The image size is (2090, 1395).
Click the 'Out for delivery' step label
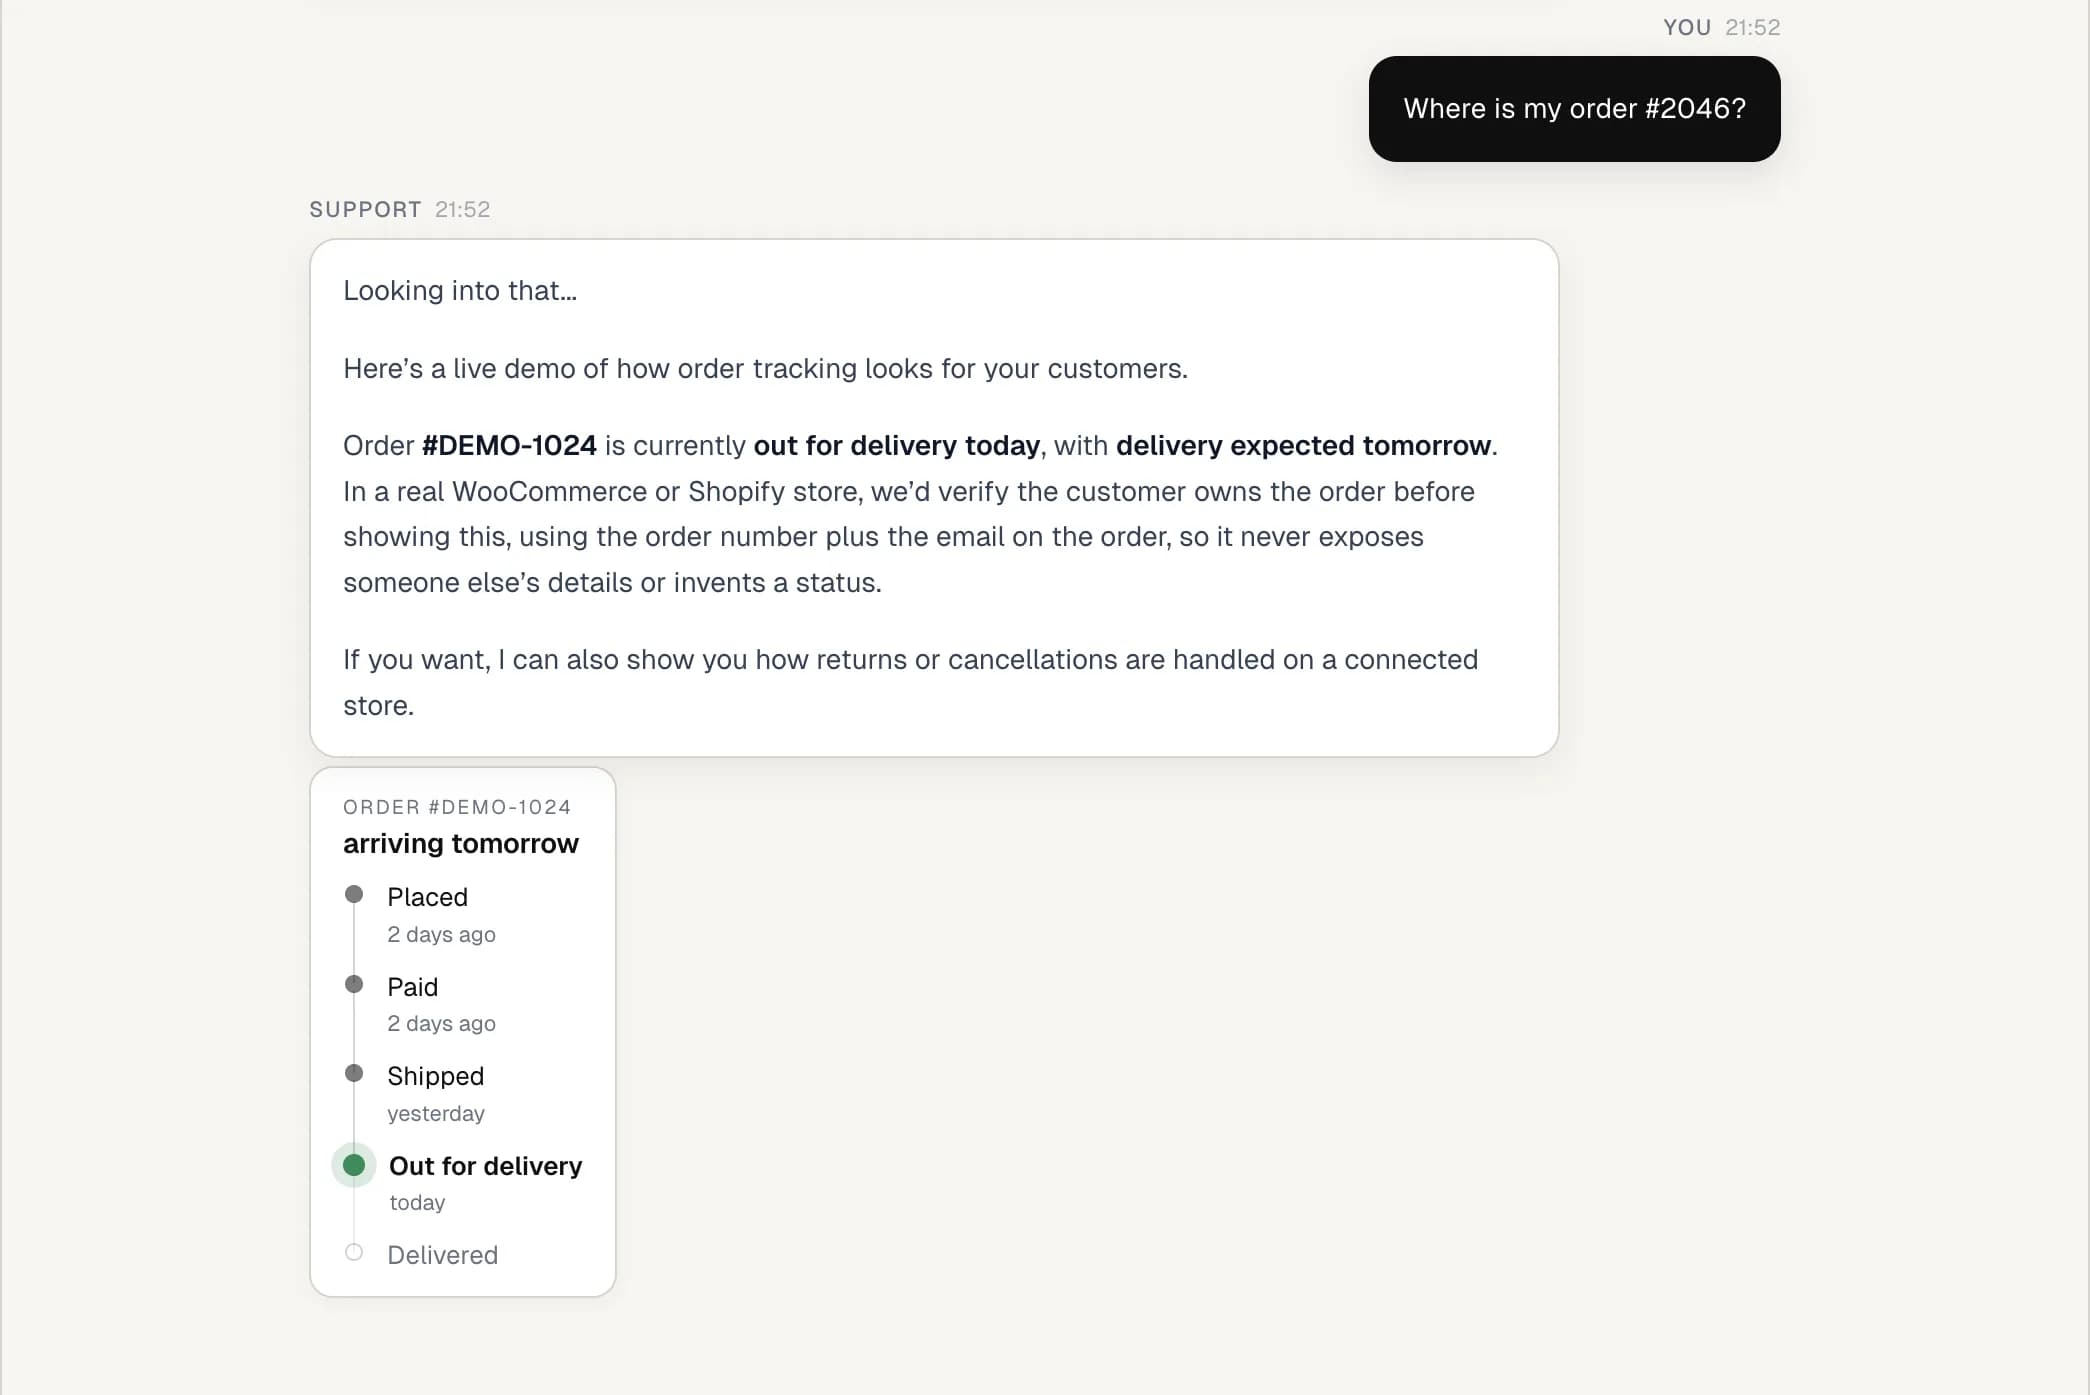(x=485, y=1166)
